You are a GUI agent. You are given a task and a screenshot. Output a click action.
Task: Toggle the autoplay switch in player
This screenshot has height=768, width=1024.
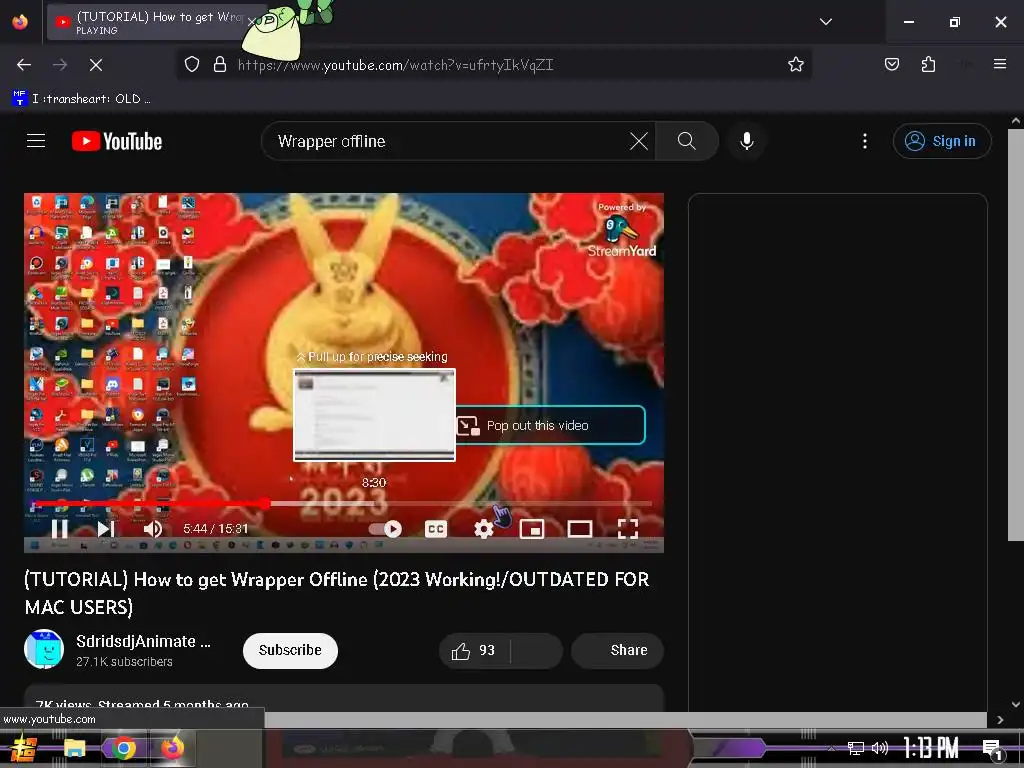click(385, 528)
